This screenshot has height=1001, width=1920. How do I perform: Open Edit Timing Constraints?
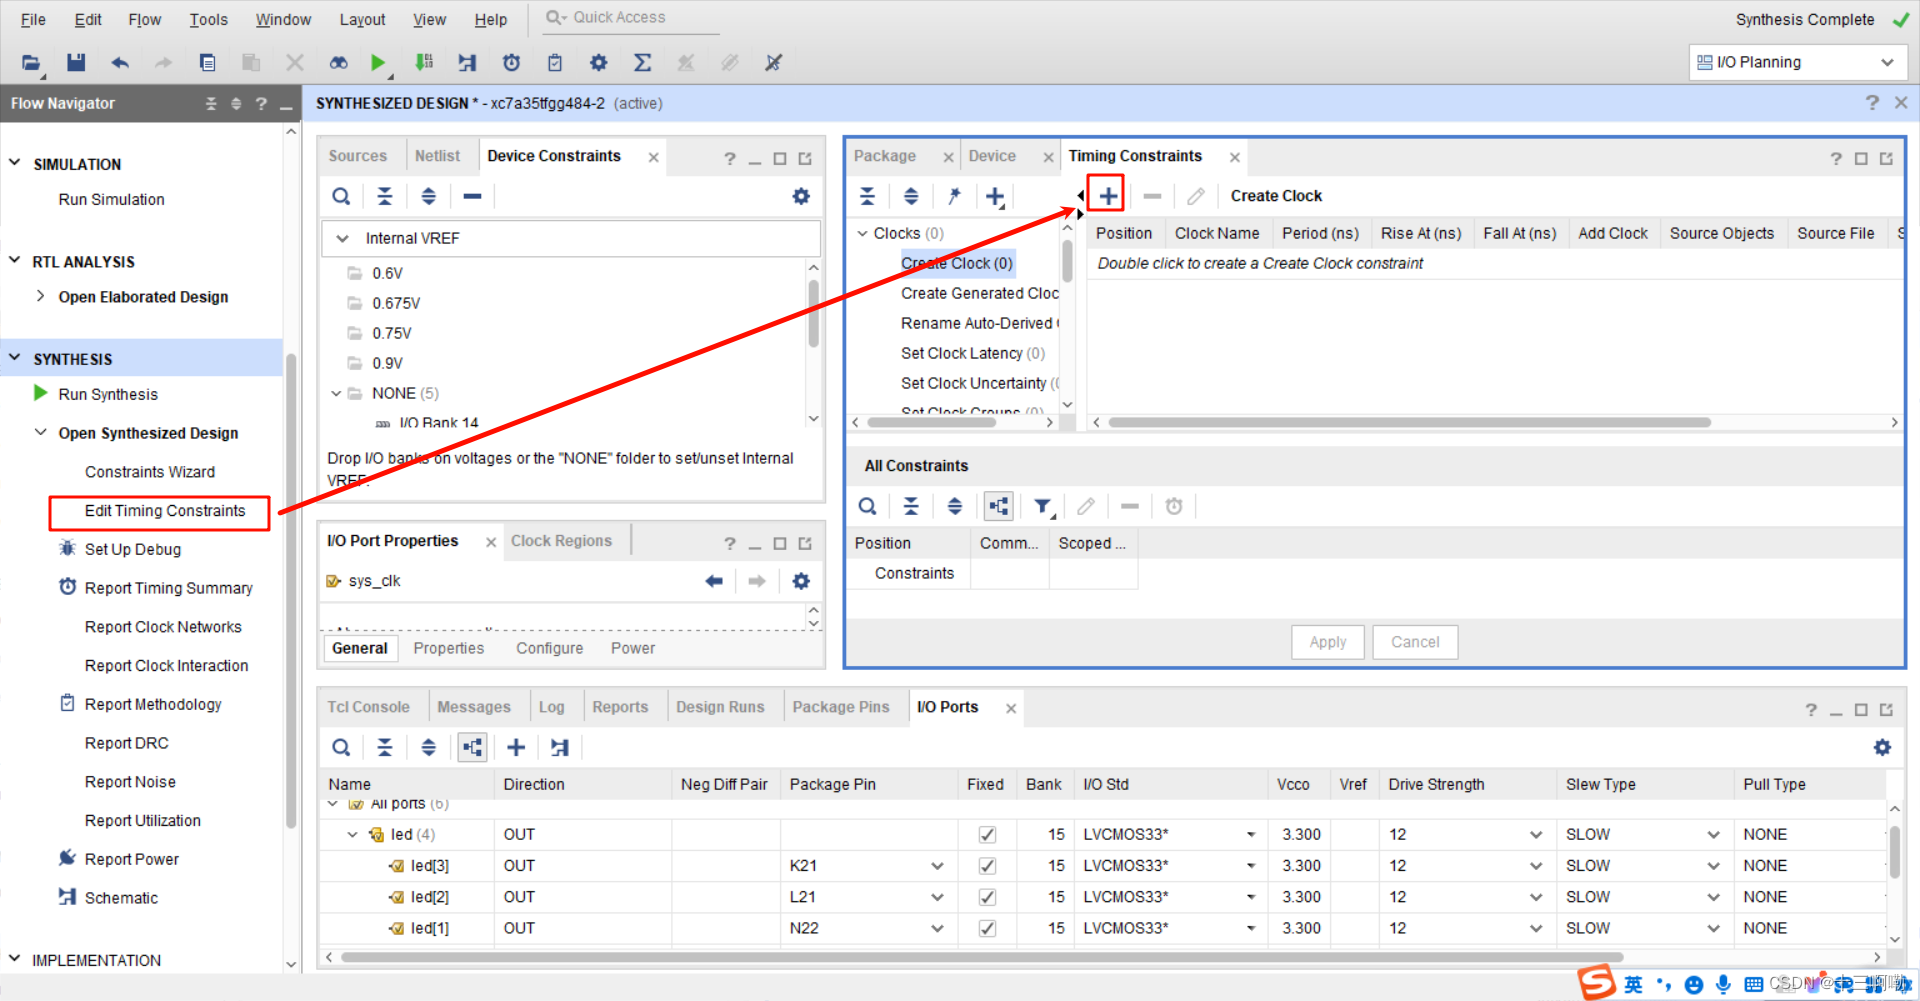click(165, 511)
